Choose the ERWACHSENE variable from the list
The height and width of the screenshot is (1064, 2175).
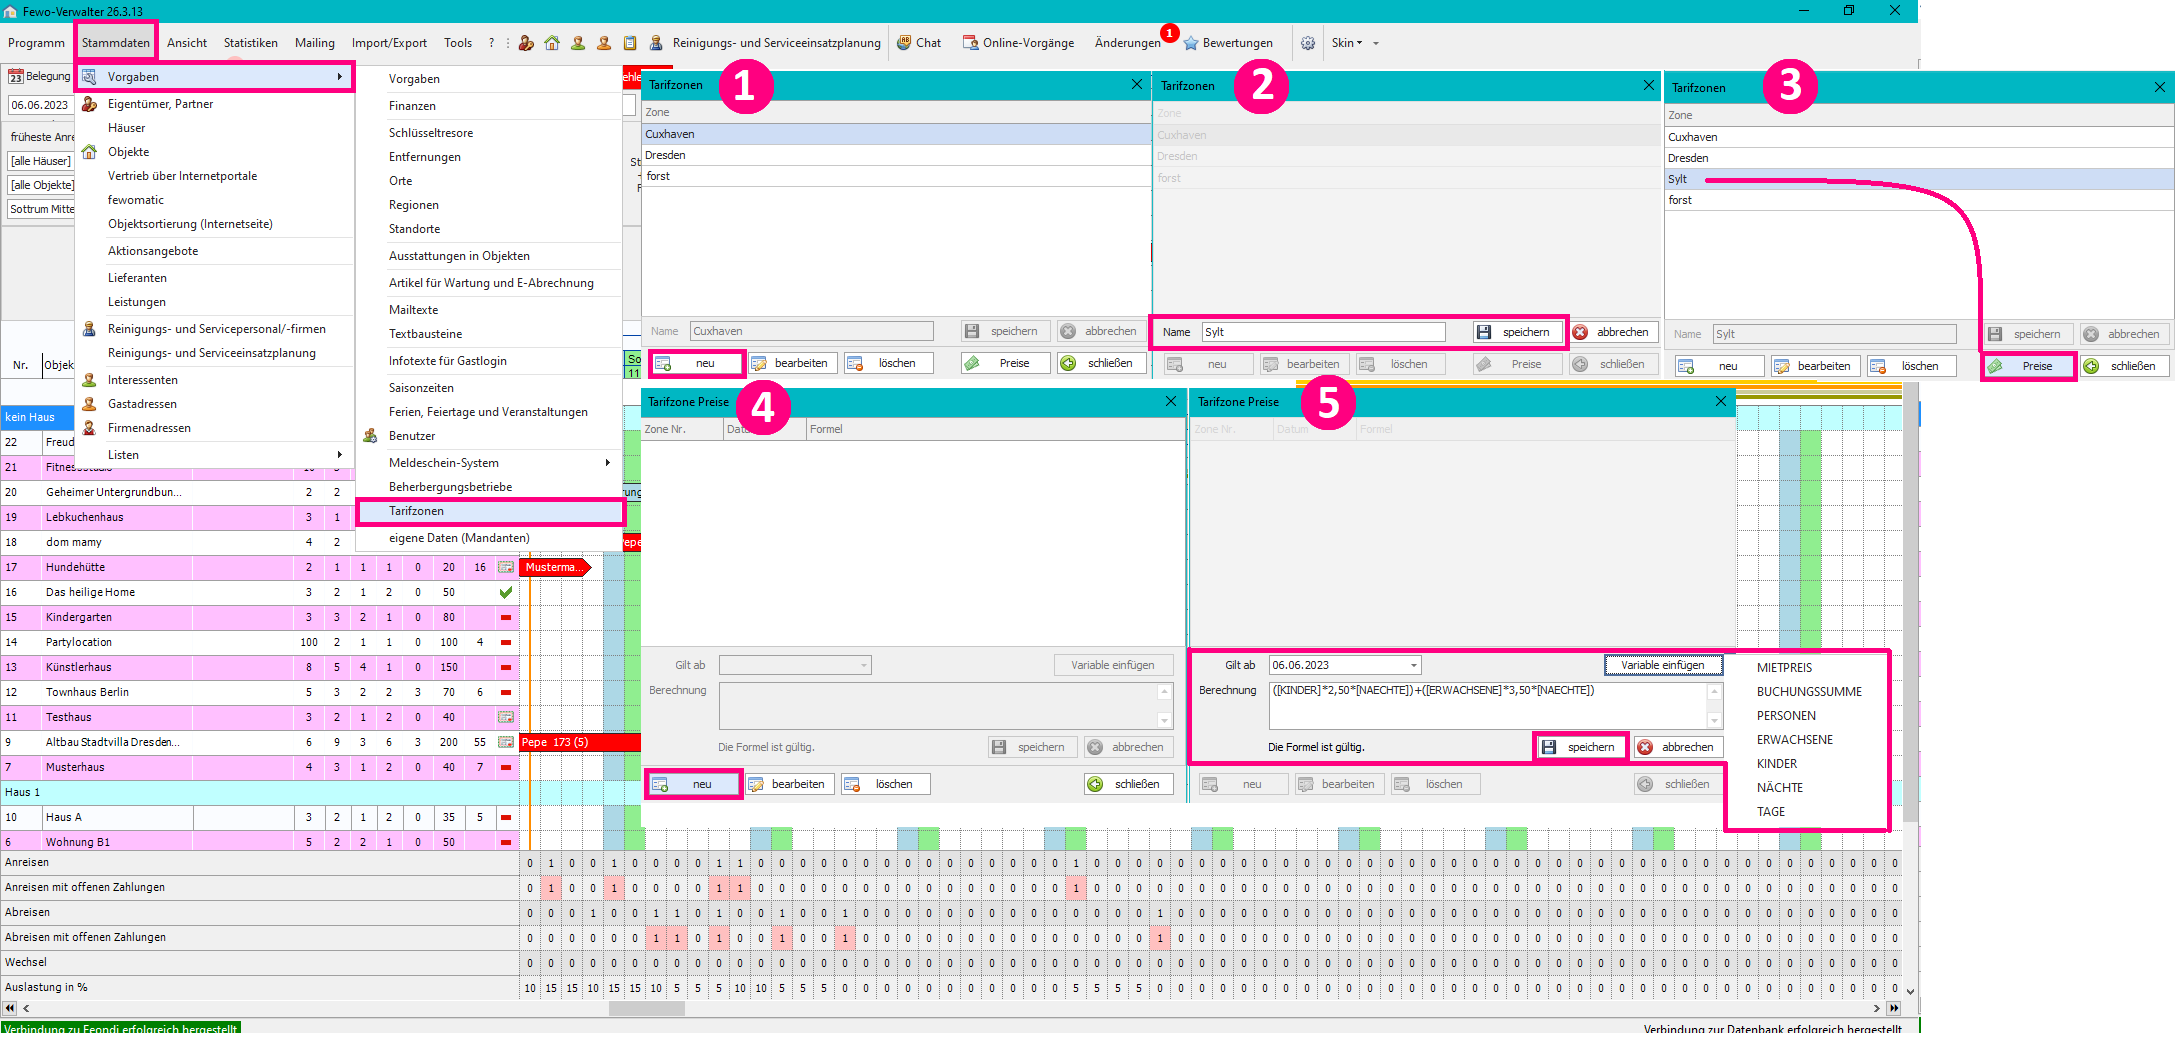pos(1795,740)
